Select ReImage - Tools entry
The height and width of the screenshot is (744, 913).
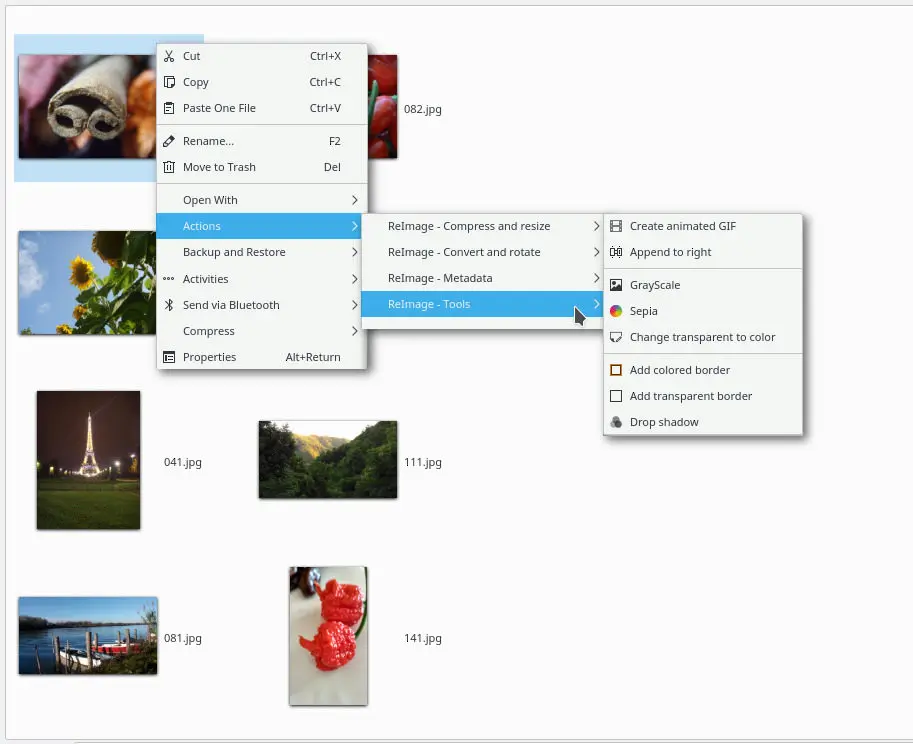tap(482, 304)
